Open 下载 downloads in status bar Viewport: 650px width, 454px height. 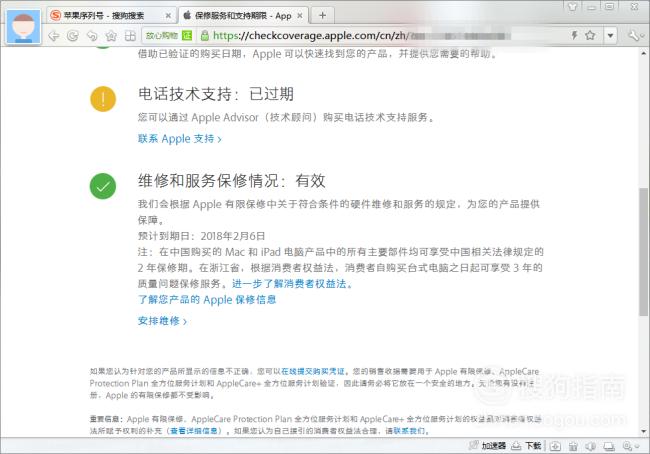point(526,446)
